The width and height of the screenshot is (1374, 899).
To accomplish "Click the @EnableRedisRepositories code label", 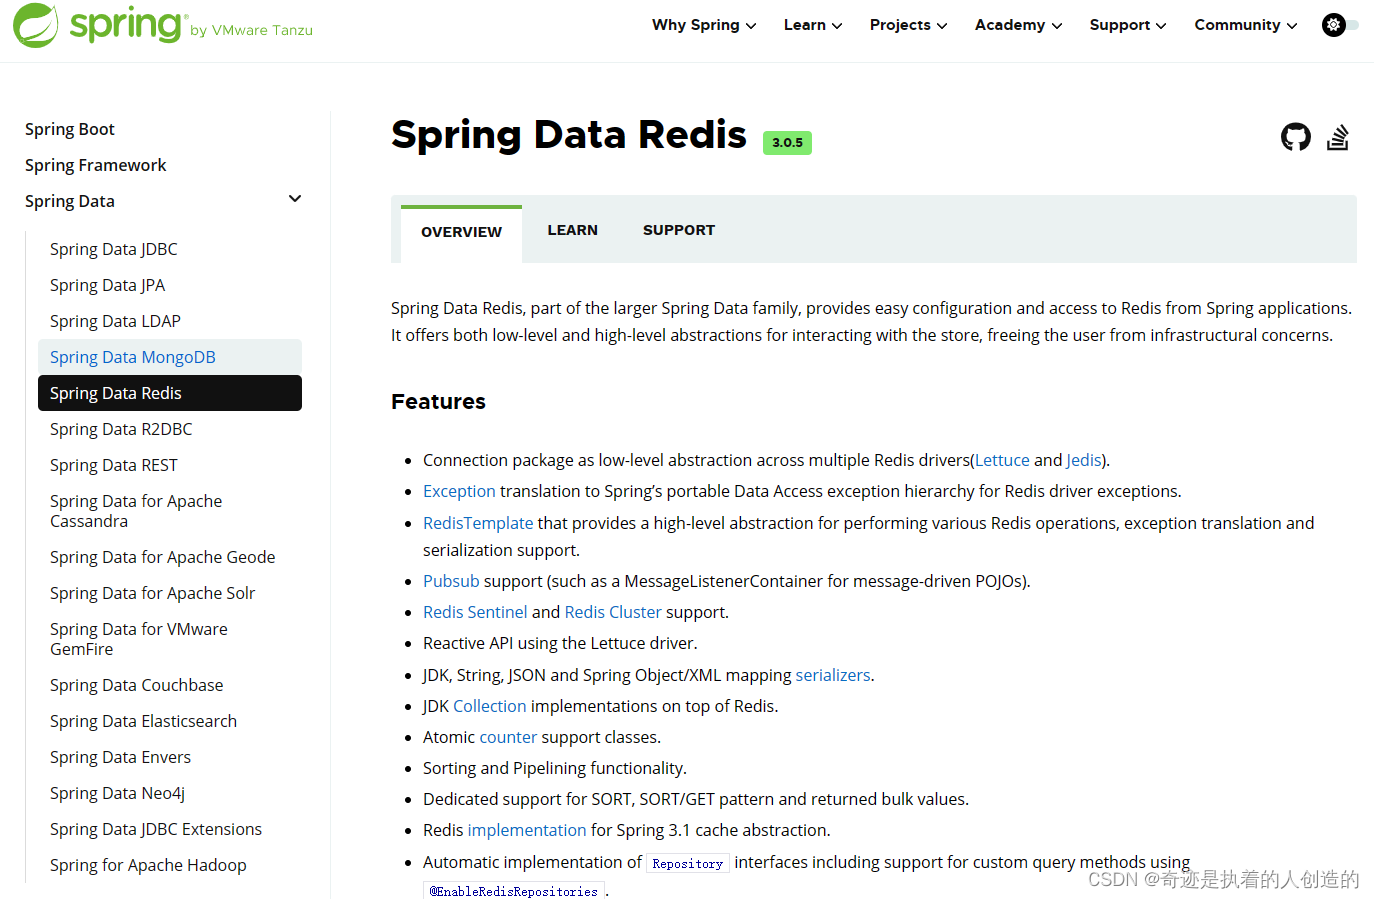I will (514, 891).
